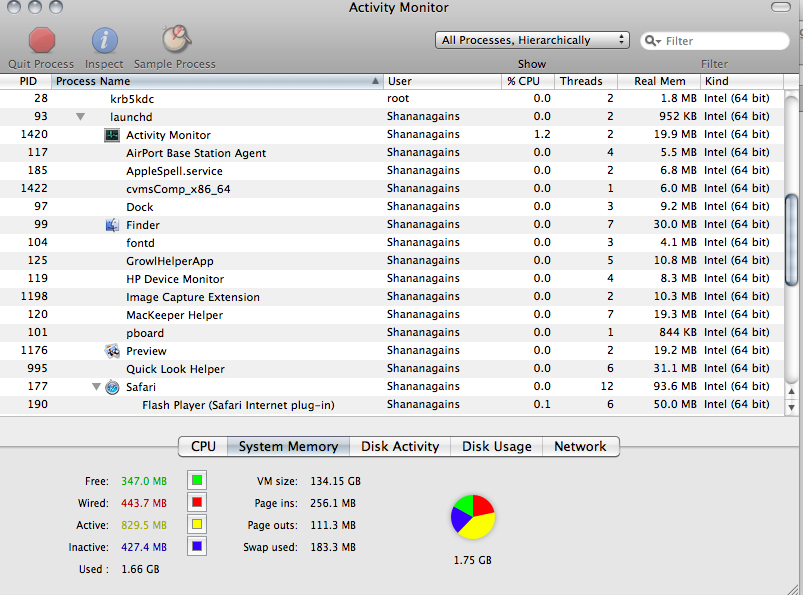Select the fontd process row
The width and height of the screenshot is (803, 595).
click(392, 243)
